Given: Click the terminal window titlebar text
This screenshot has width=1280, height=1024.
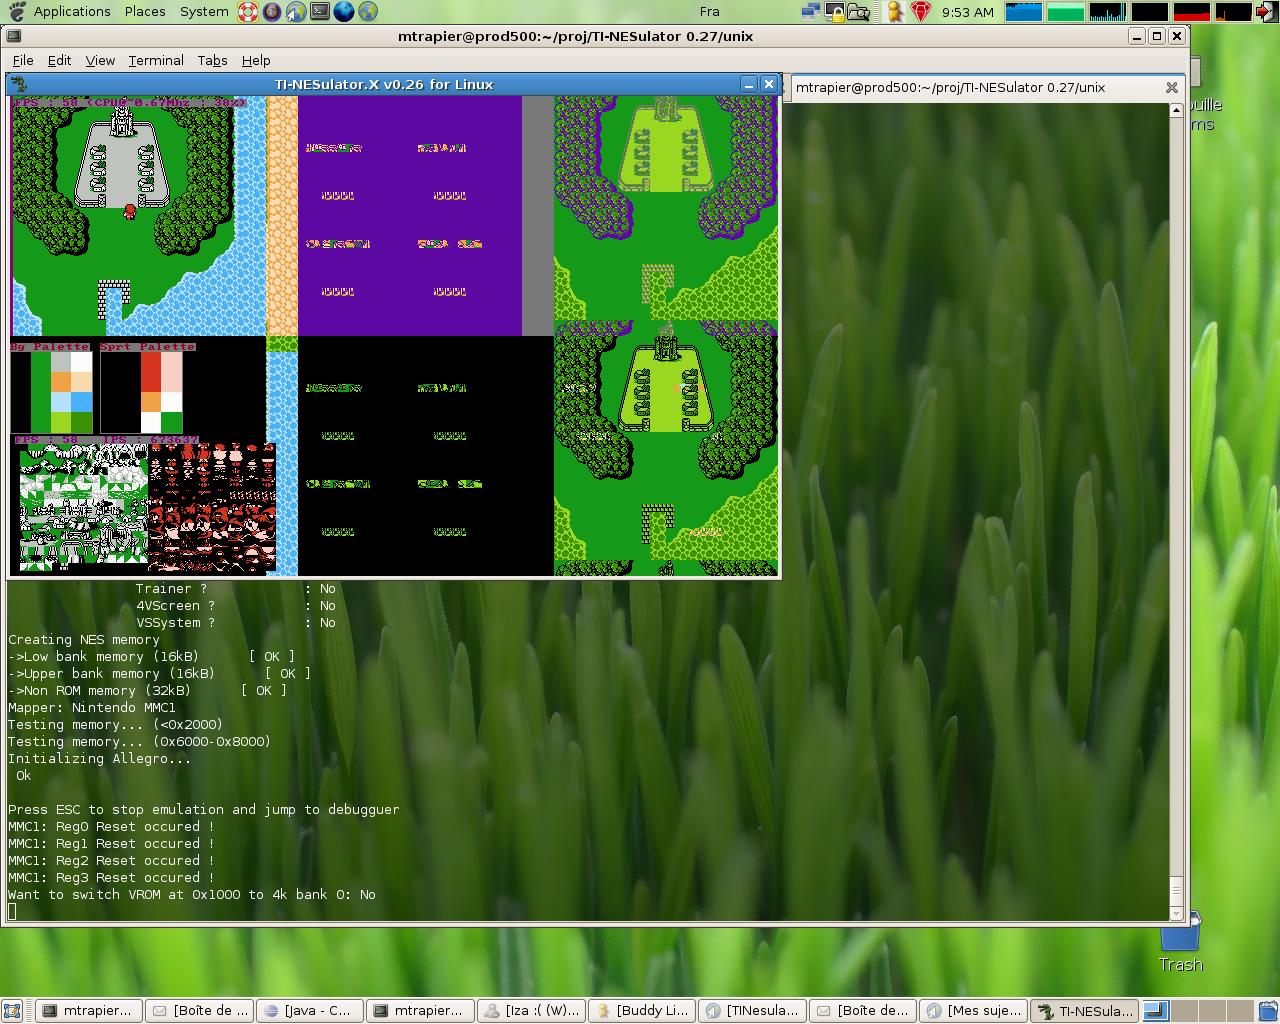Looking at the screenshot, I should 576,36.
